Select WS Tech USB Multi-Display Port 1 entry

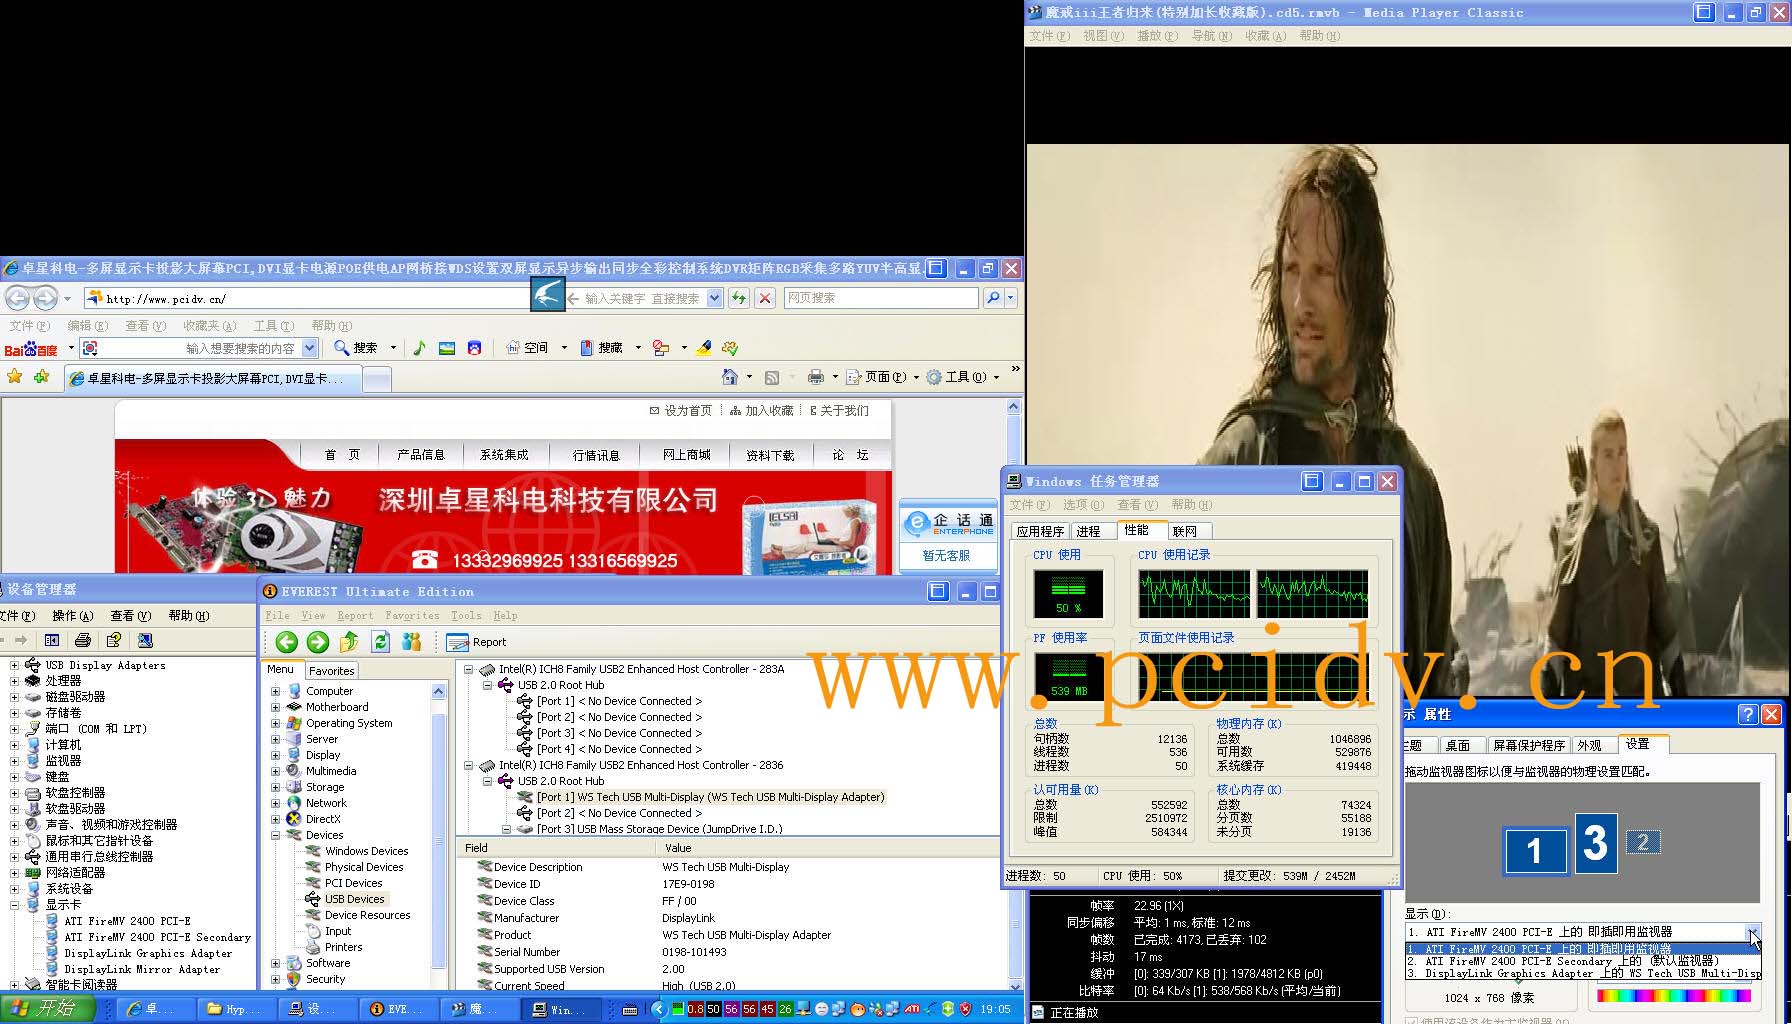pyautogui.click(x=710, y=797)
